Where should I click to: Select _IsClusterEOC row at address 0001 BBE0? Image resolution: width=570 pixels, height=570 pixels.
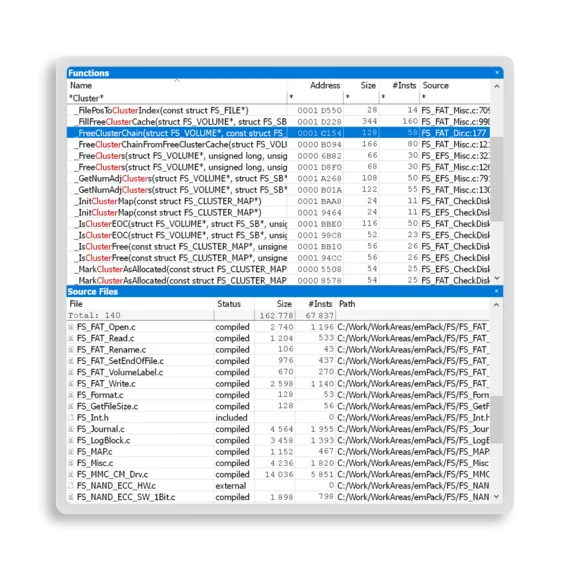(x=278, y=224)
